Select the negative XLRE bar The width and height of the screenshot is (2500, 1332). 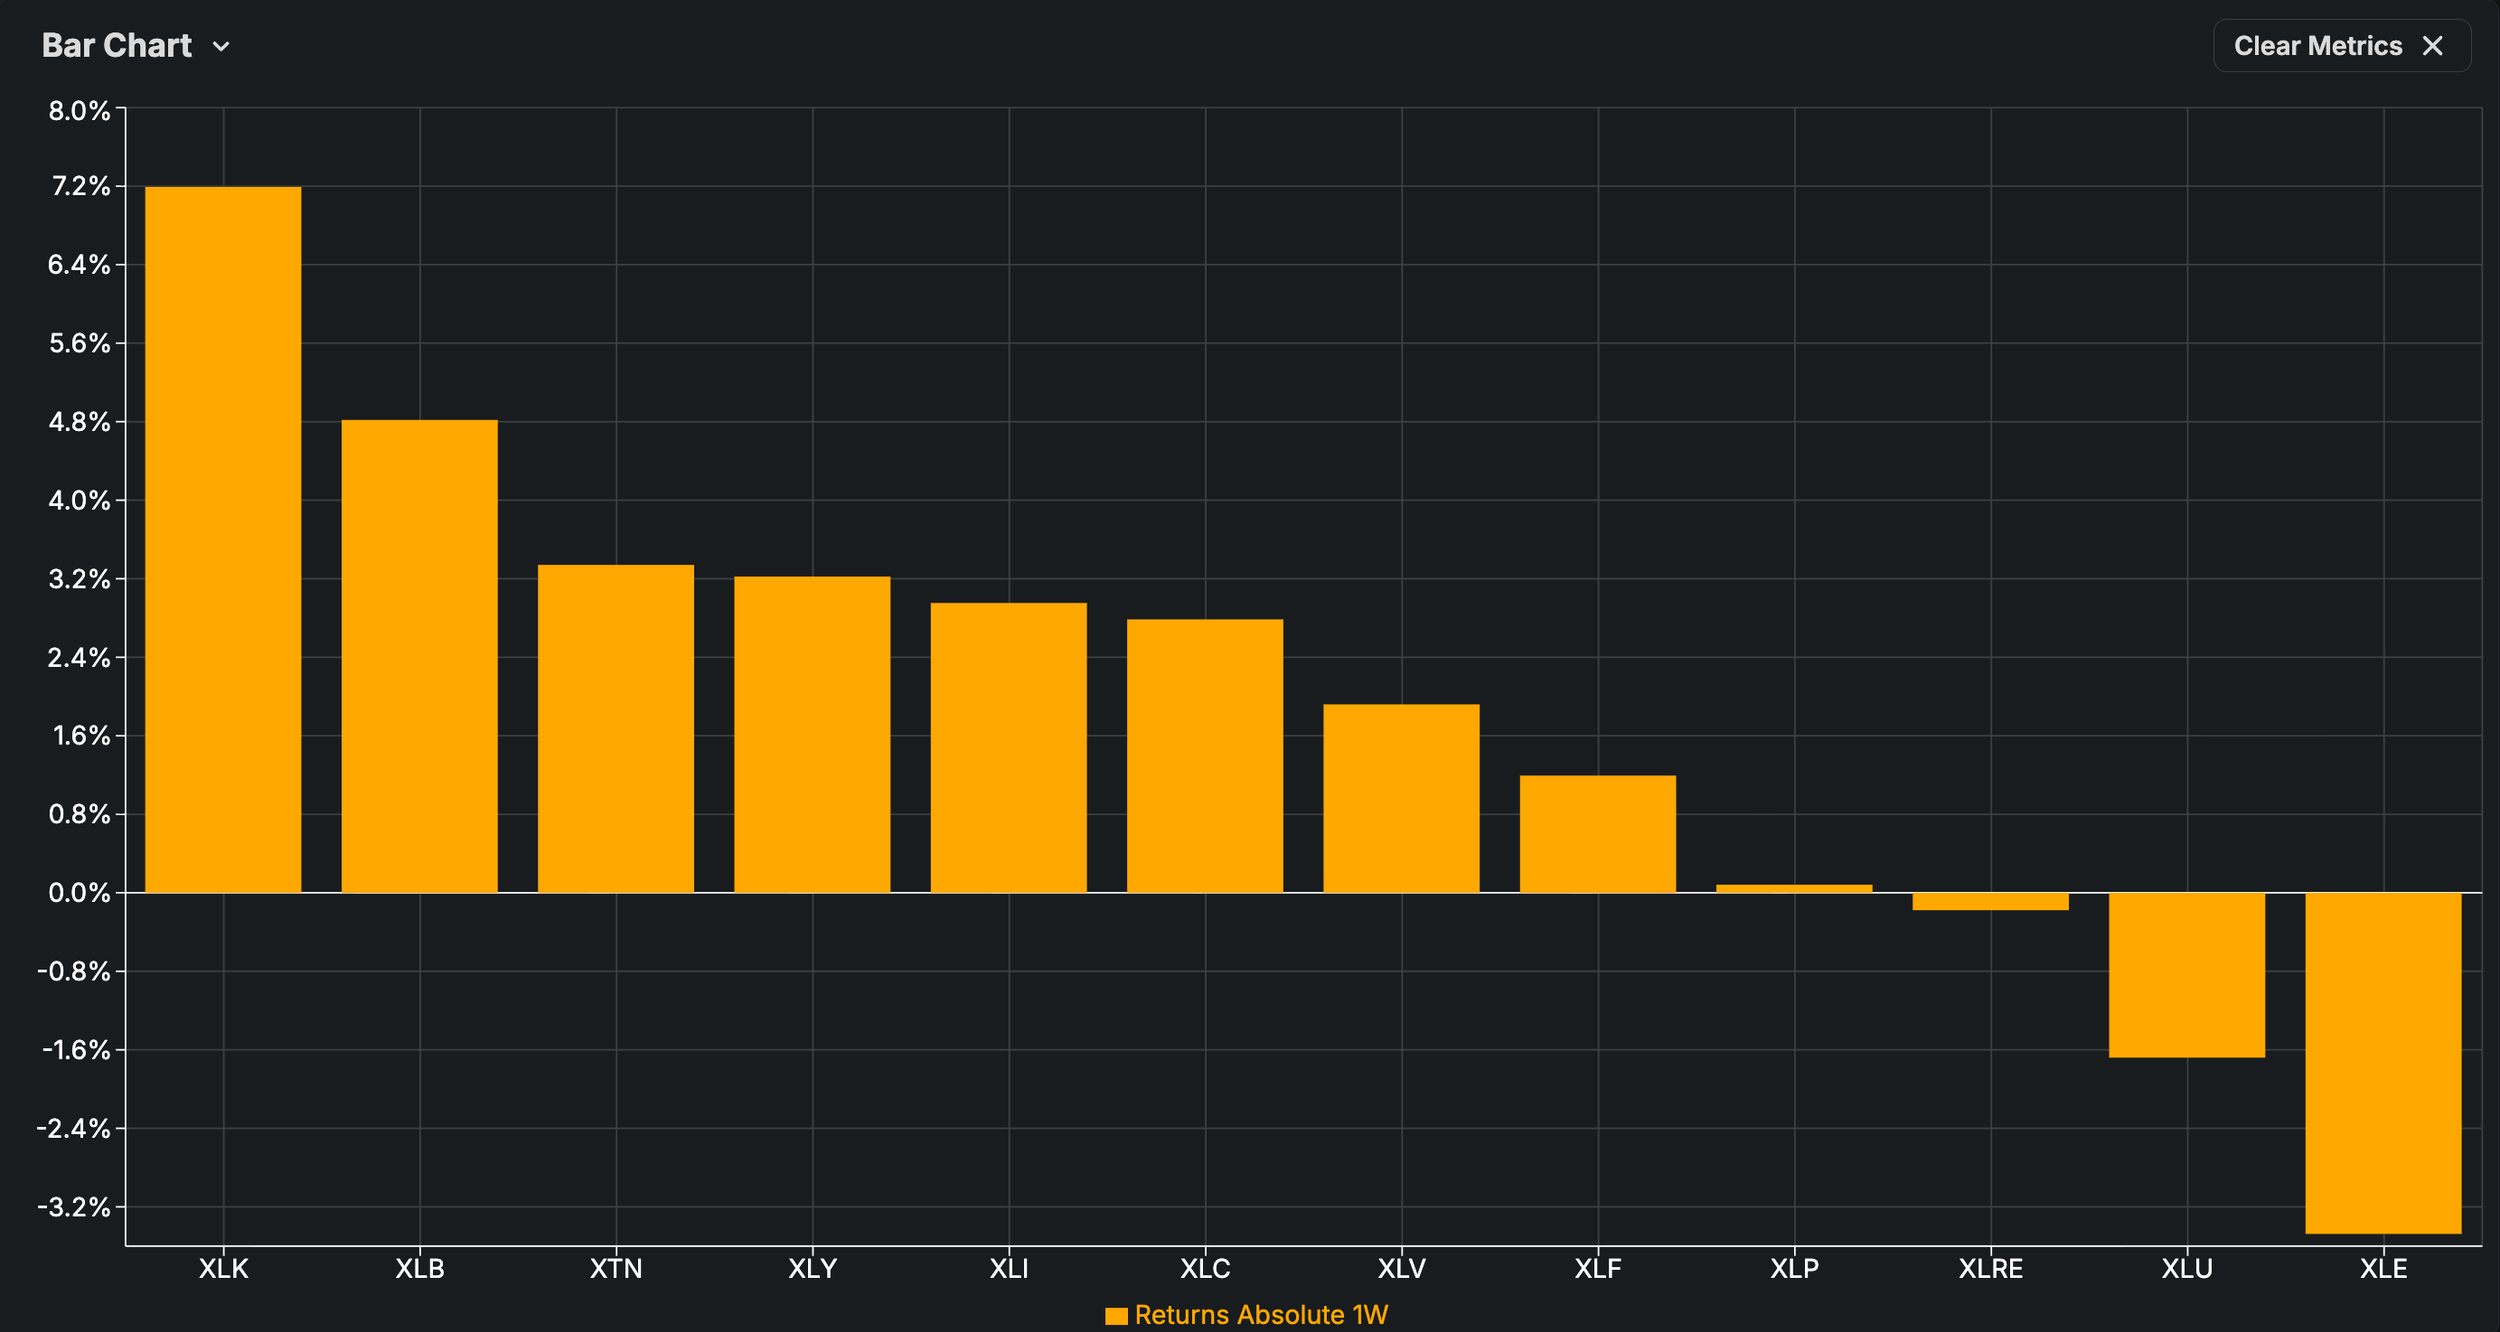1991,901
